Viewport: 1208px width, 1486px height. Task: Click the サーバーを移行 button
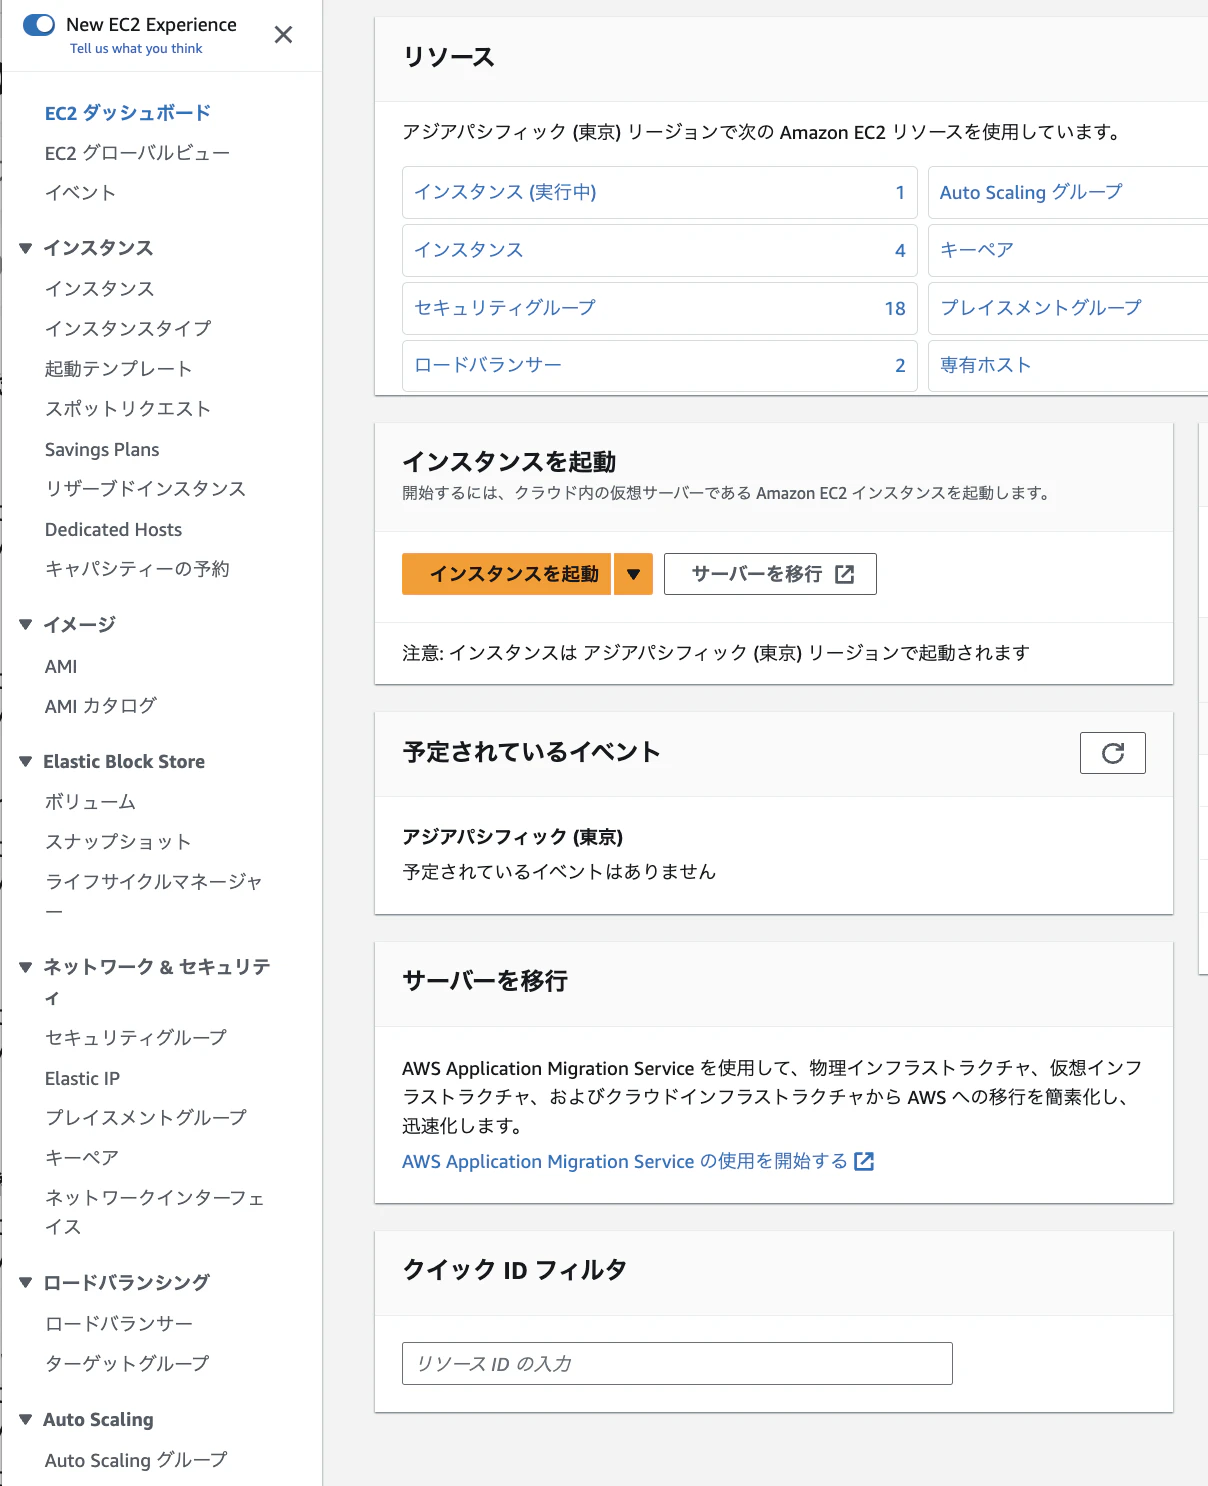click(x=770, y=574)
